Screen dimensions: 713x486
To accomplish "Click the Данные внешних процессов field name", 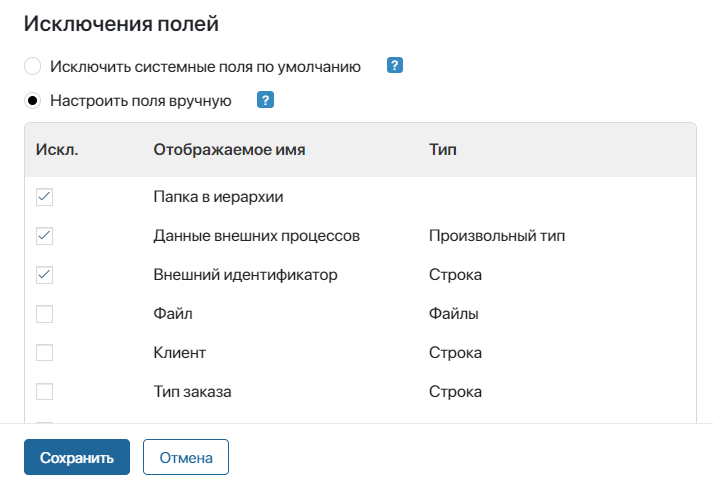I will 256,236.
